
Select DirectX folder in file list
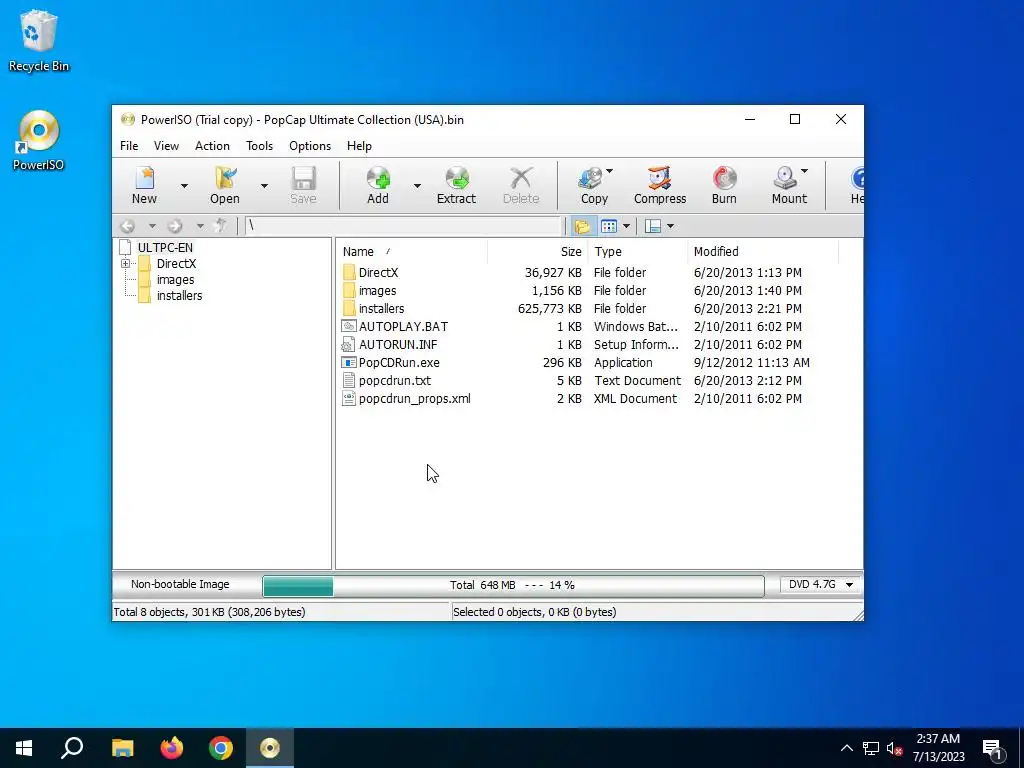tap(378, 273)
